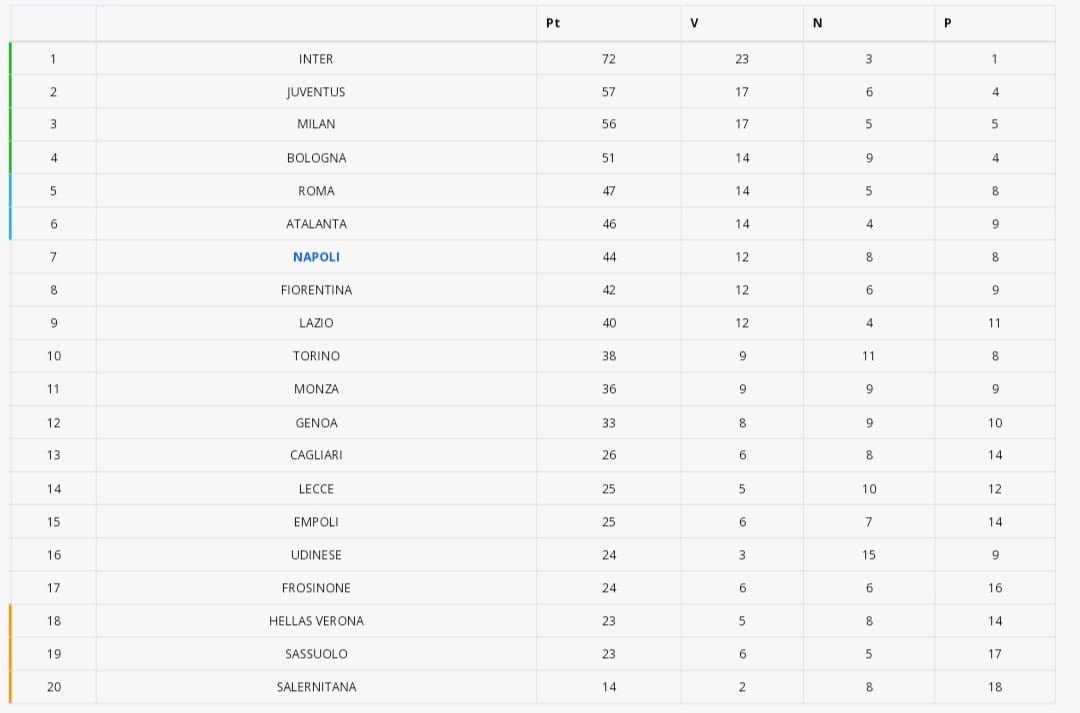1080x713 pixels.
Task: Click on TORINO team name
Action: tap(316, 356)
